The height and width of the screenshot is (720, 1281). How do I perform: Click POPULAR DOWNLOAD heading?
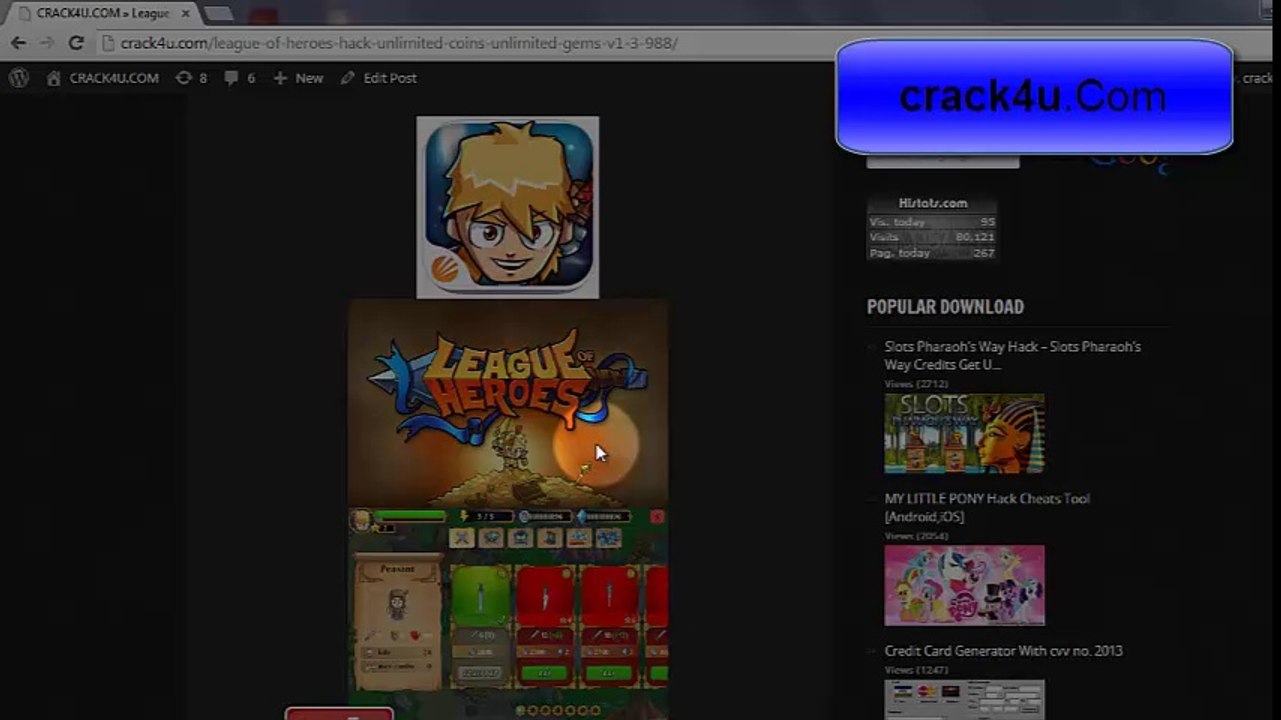click(945, 307)
